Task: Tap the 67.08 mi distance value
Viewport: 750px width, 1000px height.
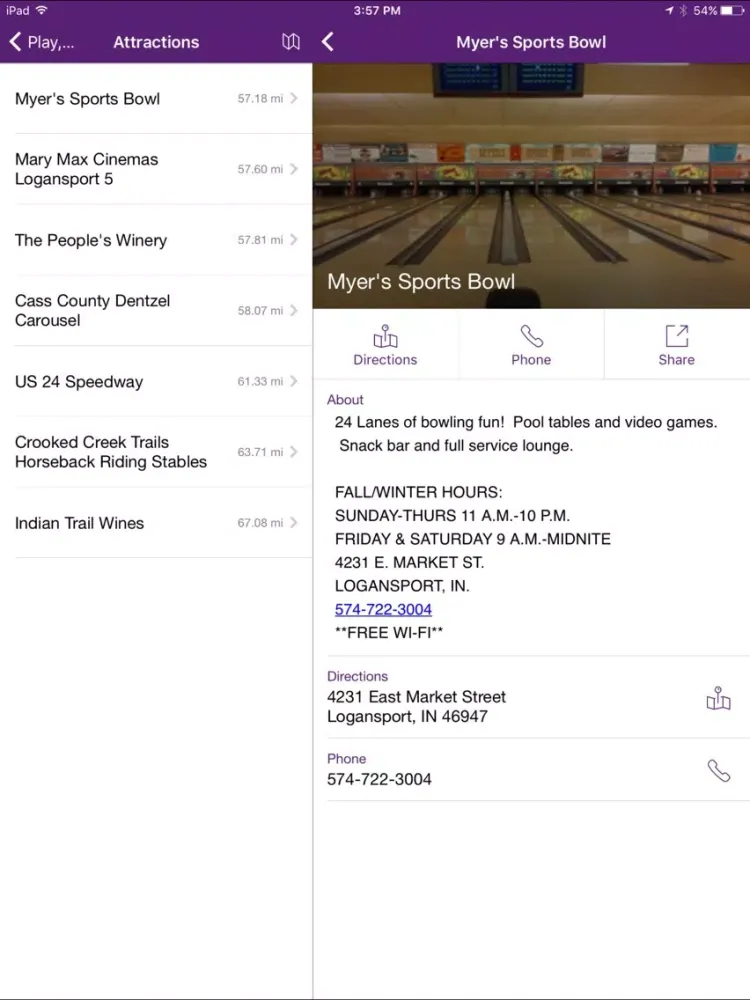Action: coord(260,523)
